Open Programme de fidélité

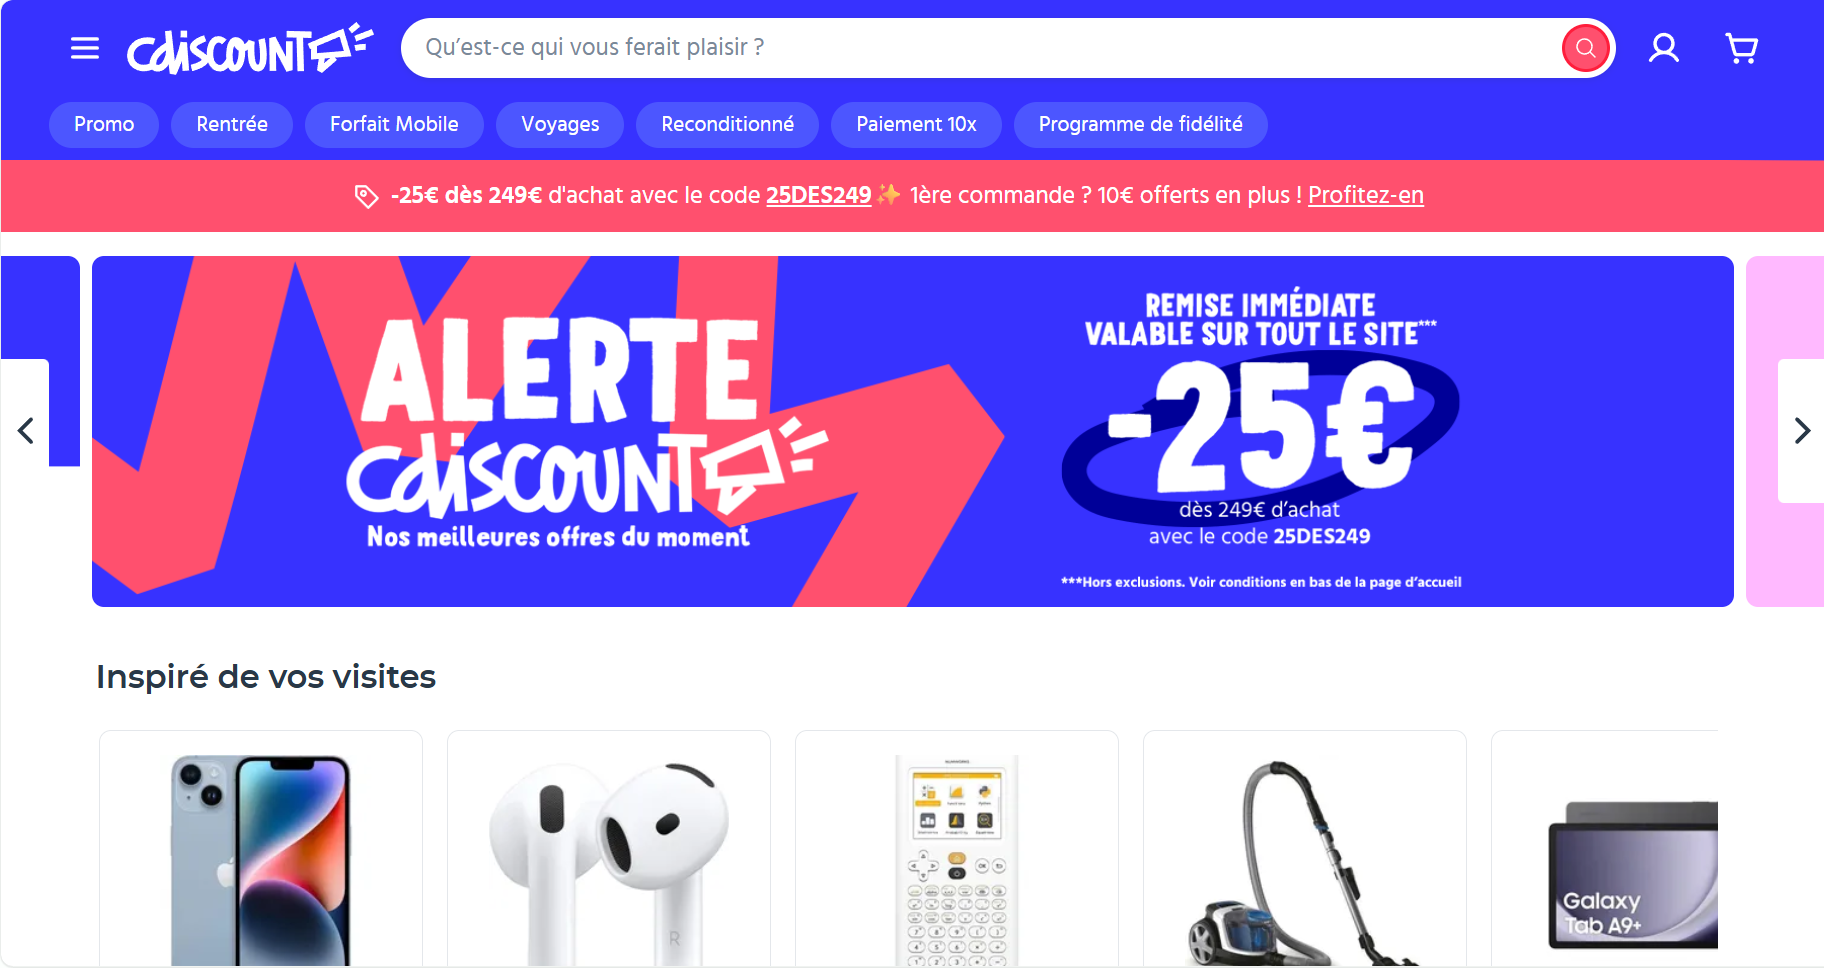click(x=1141, y=125)
